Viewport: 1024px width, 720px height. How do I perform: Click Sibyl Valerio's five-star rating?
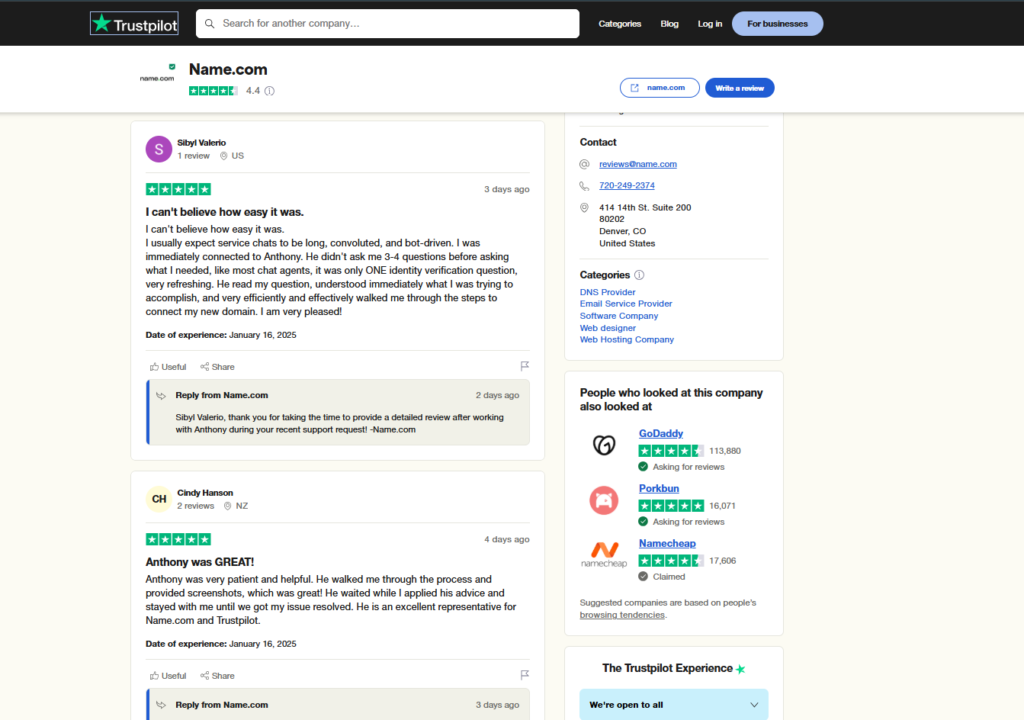tap(178, 189)
